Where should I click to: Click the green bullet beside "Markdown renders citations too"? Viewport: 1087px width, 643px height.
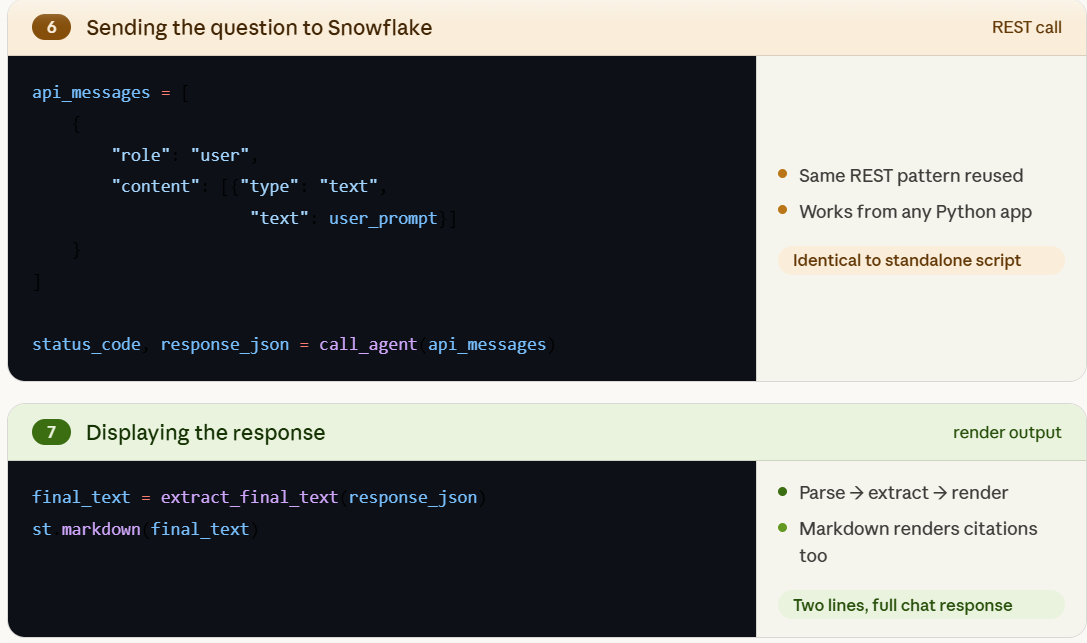click(x=783, y=528)
